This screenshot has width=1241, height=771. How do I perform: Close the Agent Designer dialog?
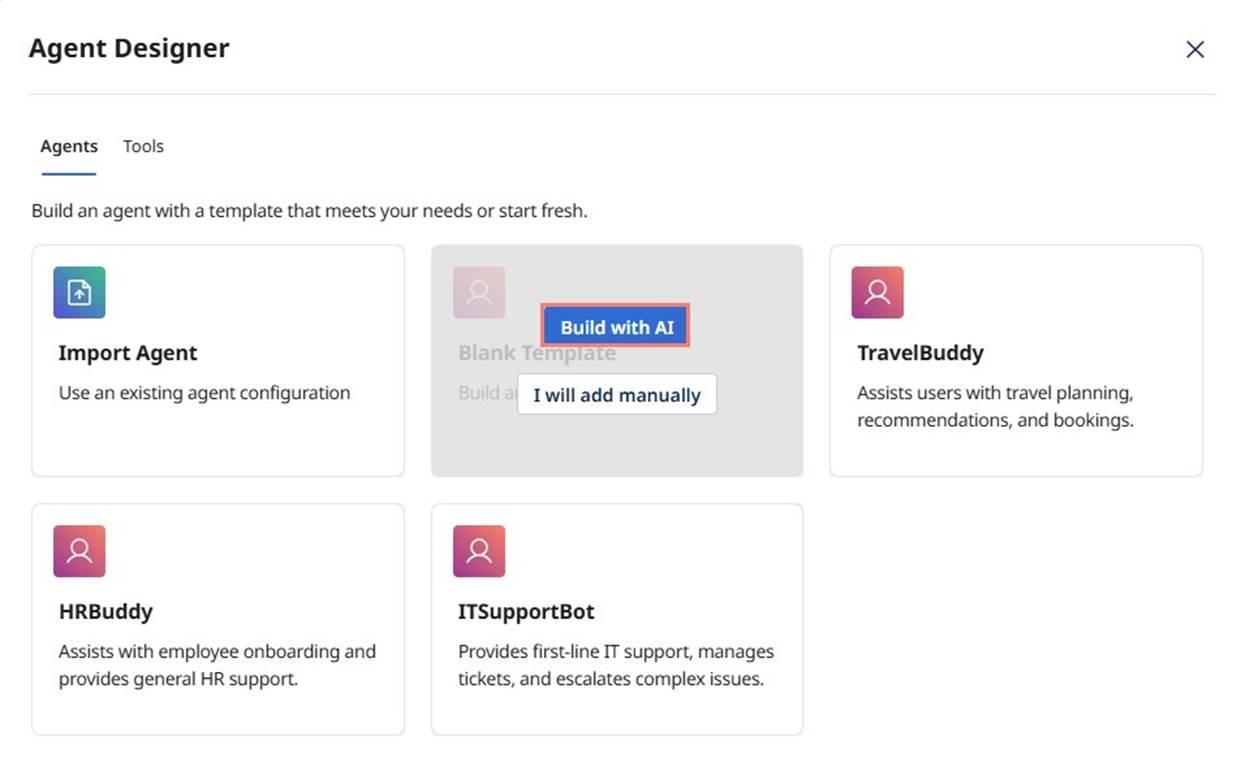pyautogui.click(x=1195, y=49)
